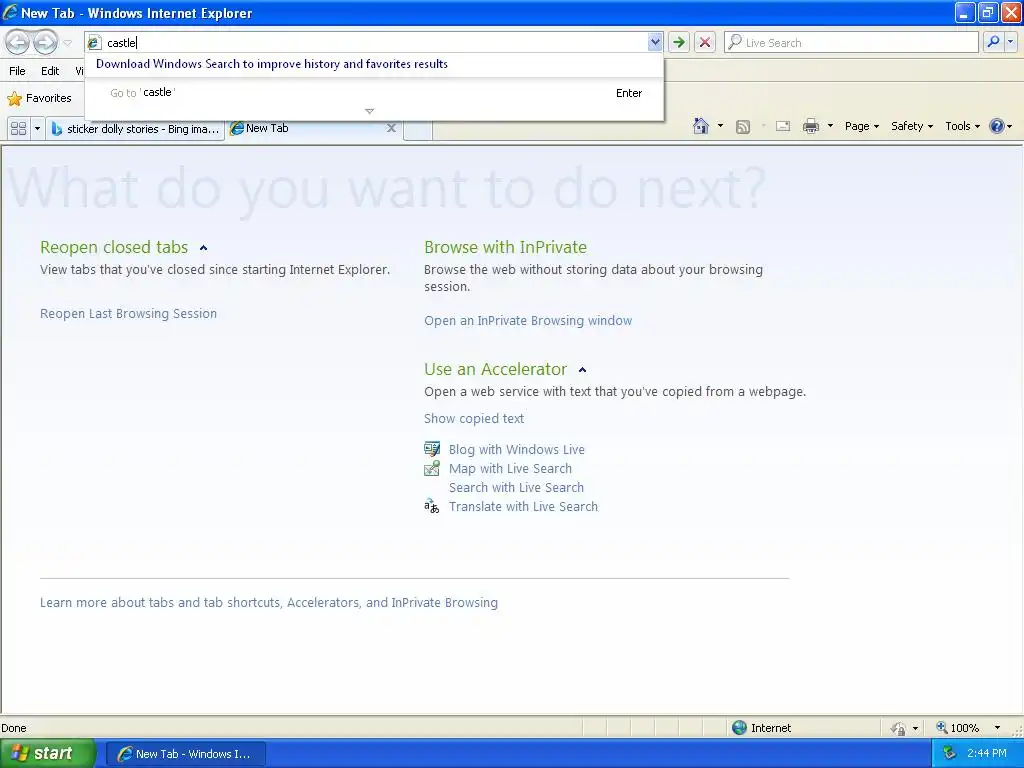Viewport: 1024px width, 768px height.
Task: Click the Browse with InPrivate heading
Action: click(505, 247)
